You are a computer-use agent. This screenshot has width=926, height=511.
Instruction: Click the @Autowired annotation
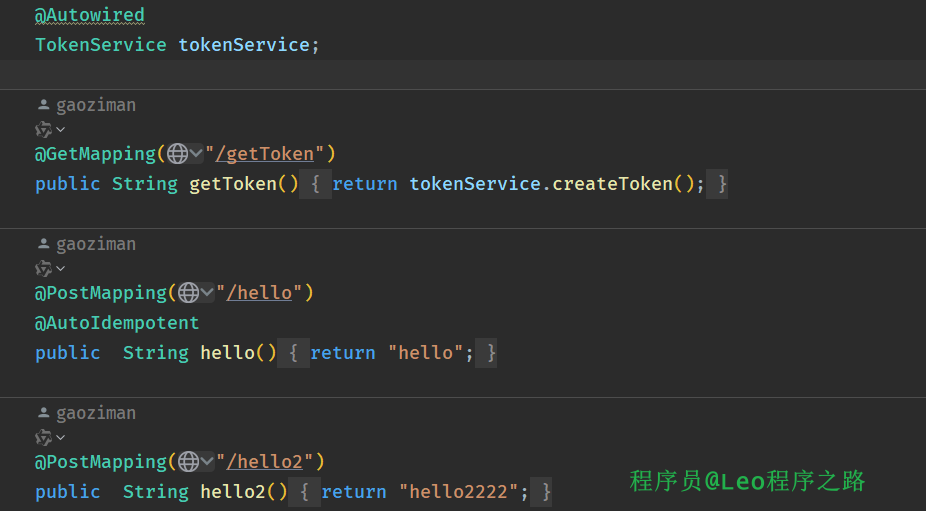(90, 15)
